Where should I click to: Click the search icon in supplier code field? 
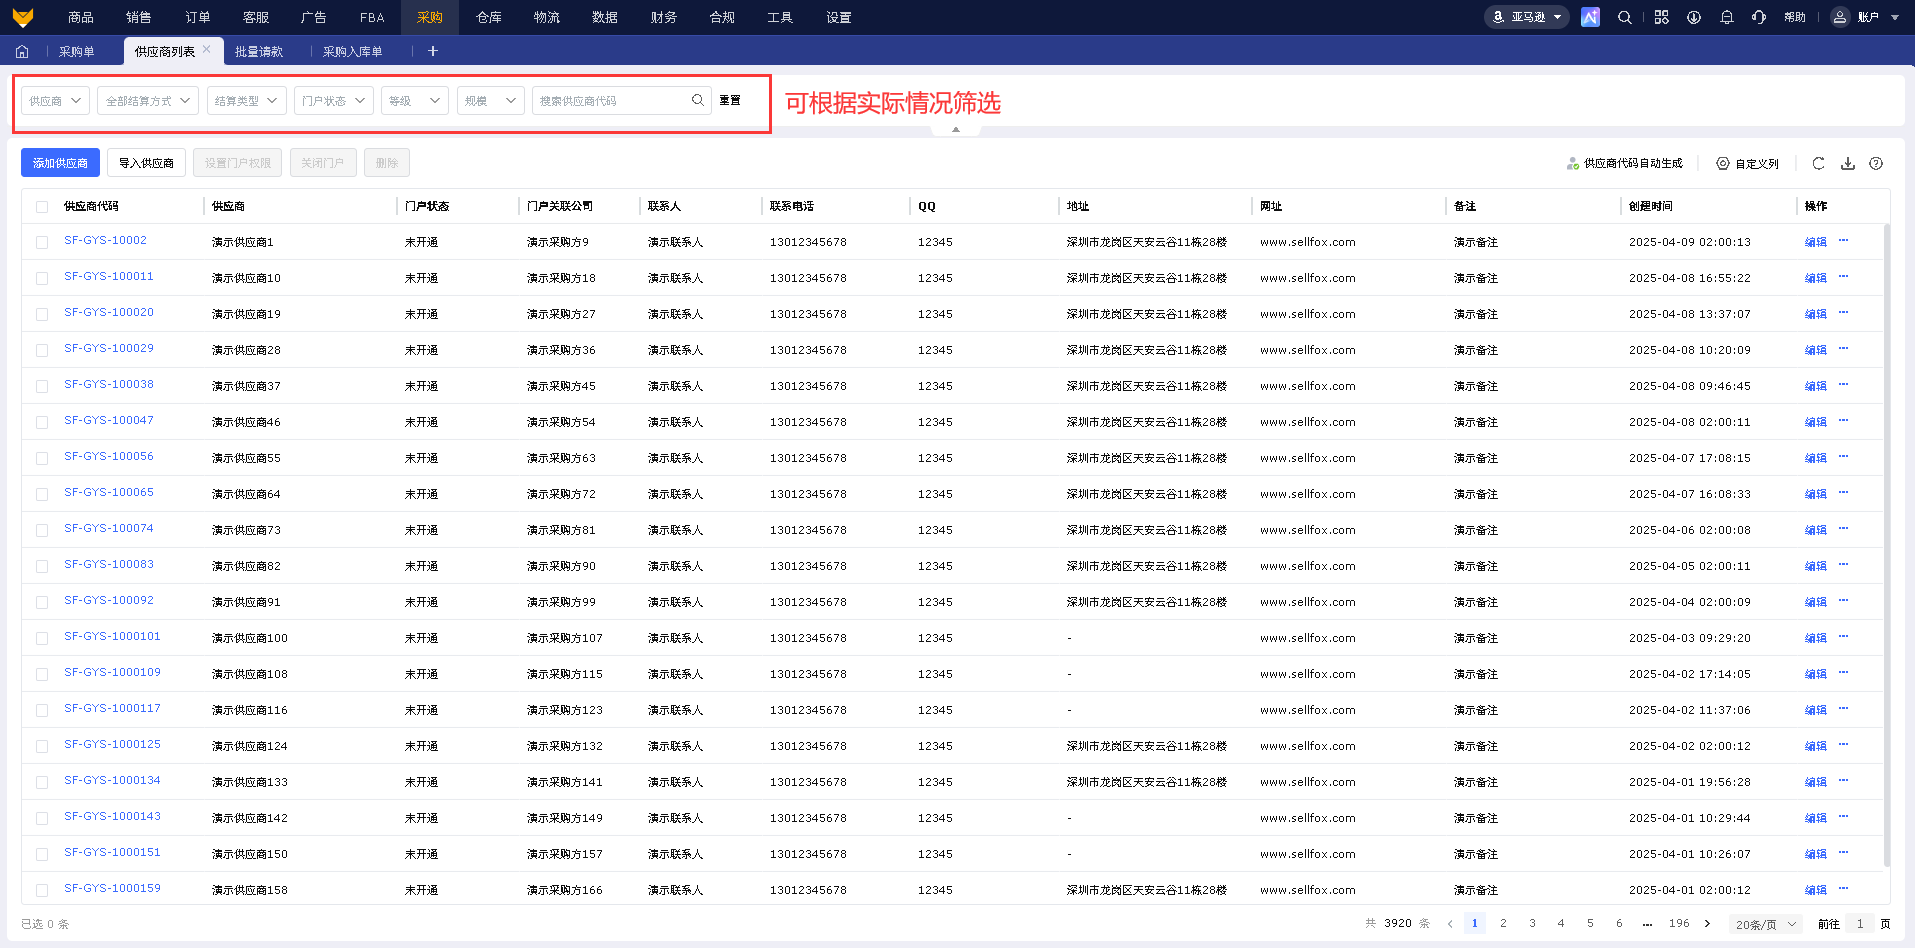click(x=698, y=100)
